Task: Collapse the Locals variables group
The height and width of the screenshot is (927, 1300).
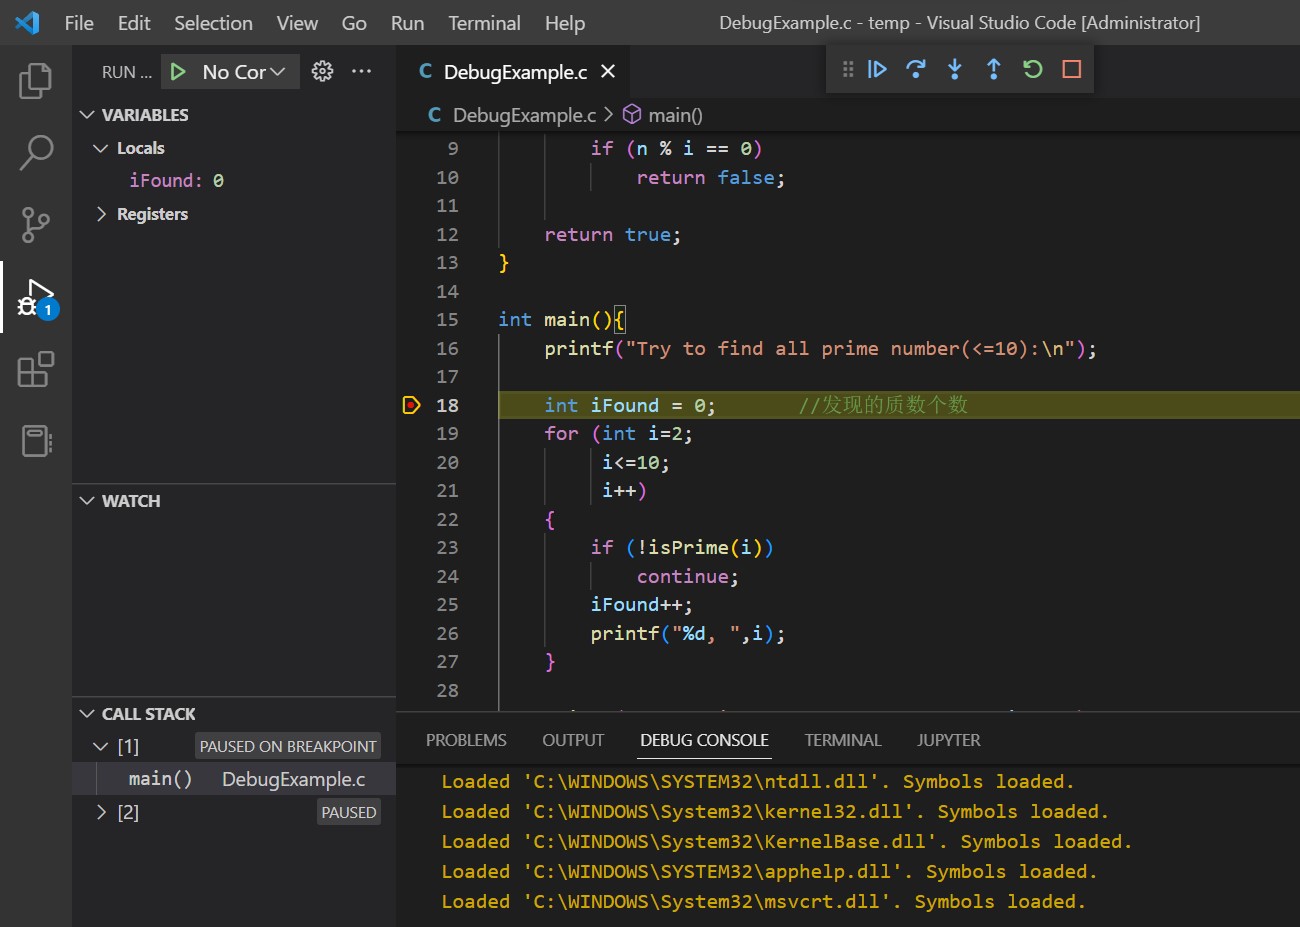Action: click(100, 148)
